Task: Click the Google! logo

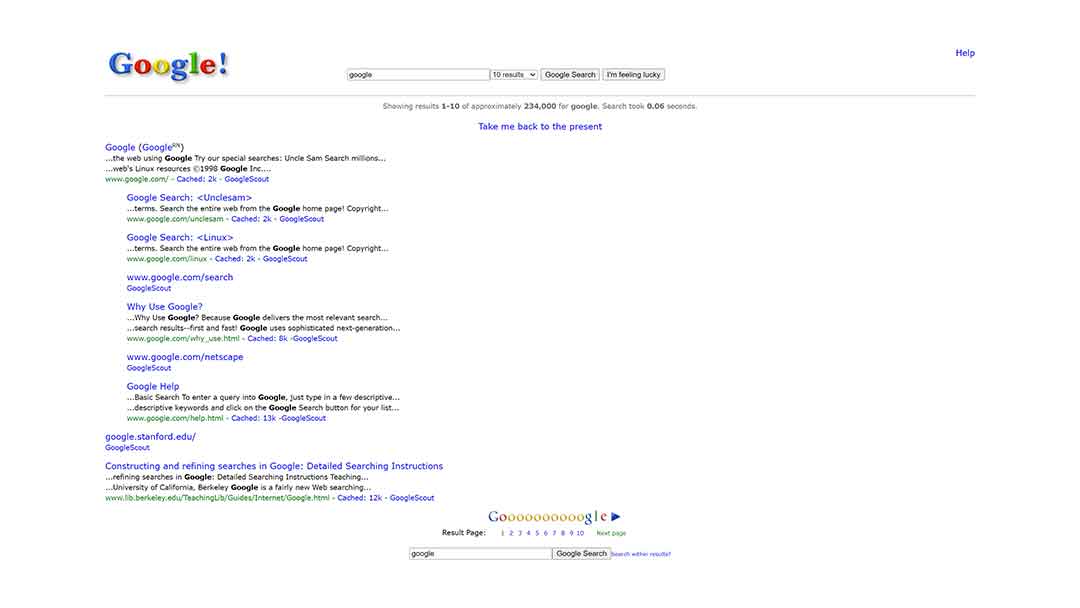Action: [168, 65]
